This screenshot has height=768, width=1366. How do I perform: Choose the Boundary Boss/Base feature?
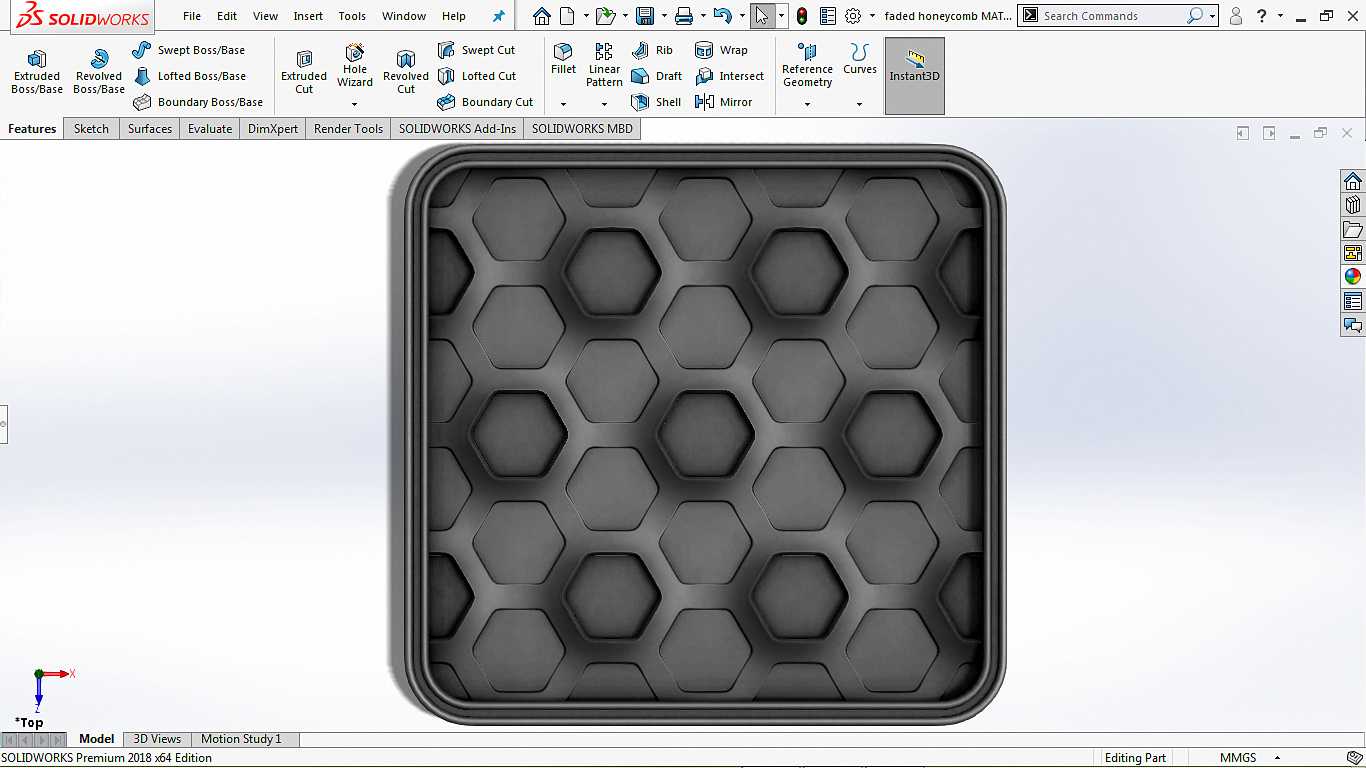198,102
